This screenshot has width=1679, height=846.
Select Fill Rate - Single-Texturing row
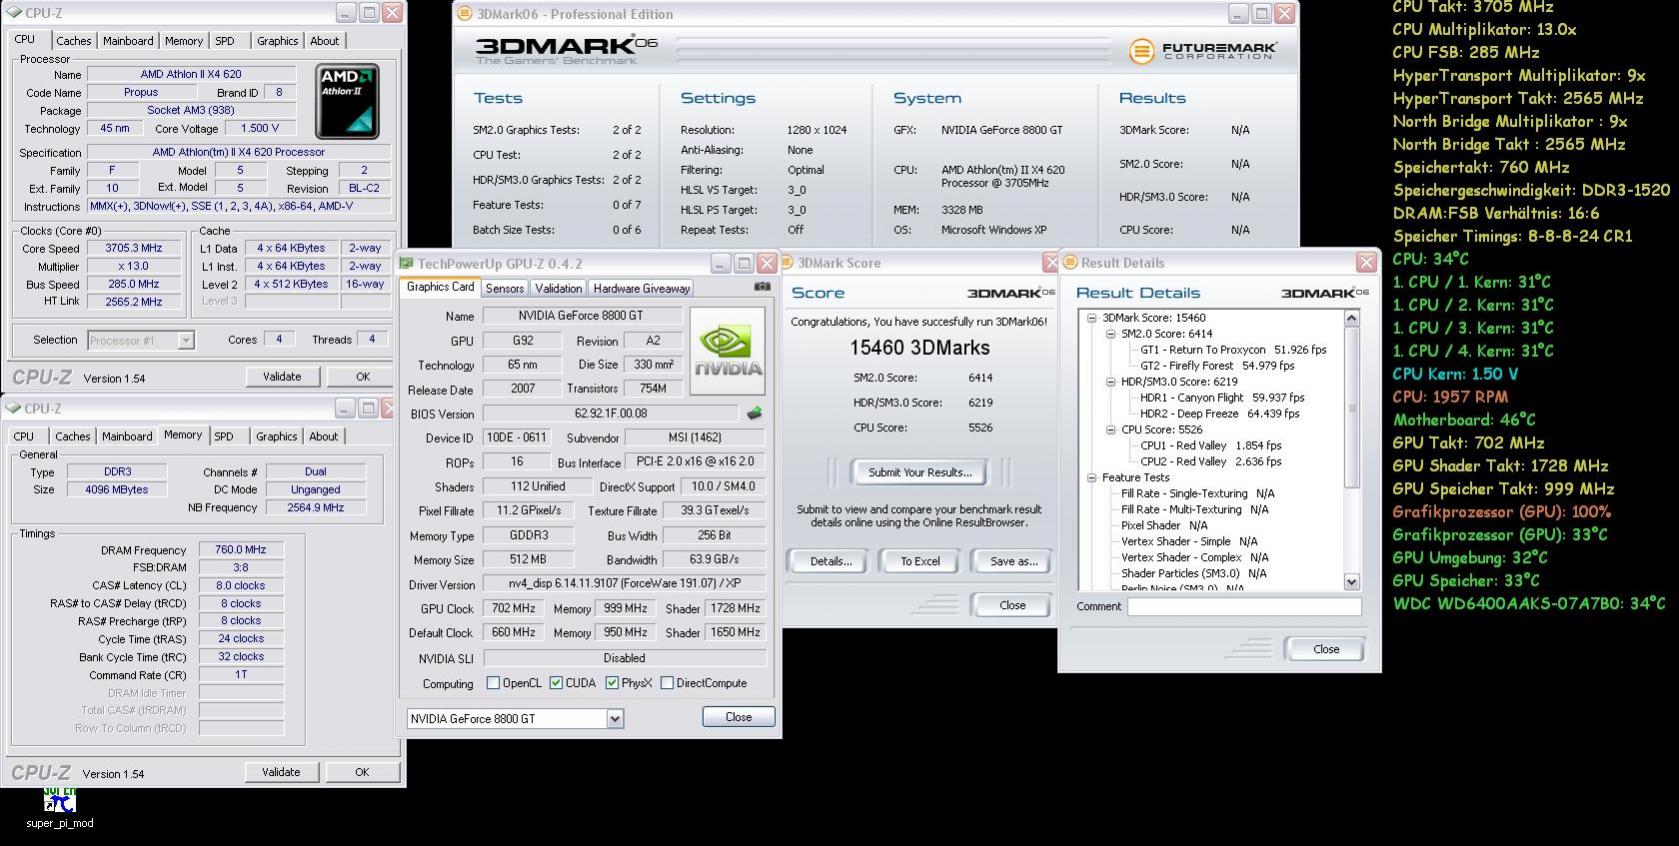(x=1198, y=494)
